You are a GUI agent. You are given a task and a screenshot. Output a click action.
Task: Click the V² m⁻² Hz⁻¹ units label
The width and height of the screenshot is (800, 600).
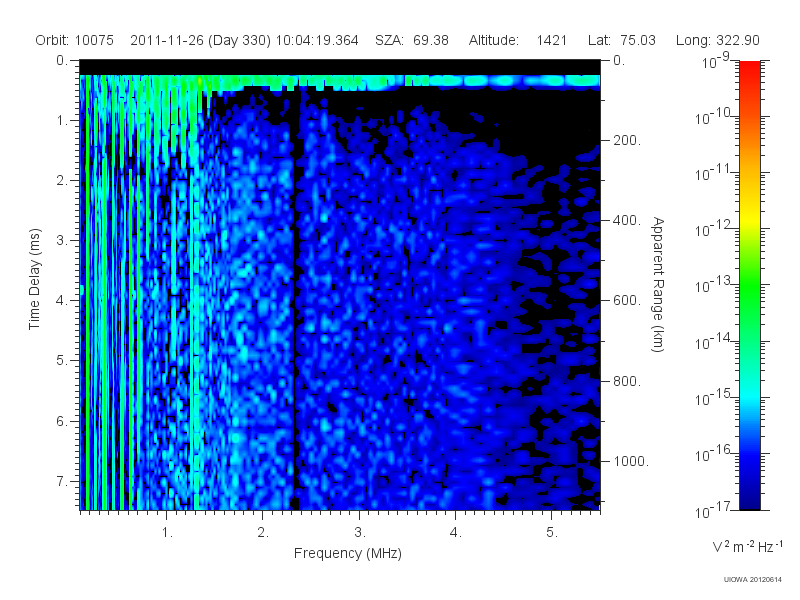tap(747, 546)
